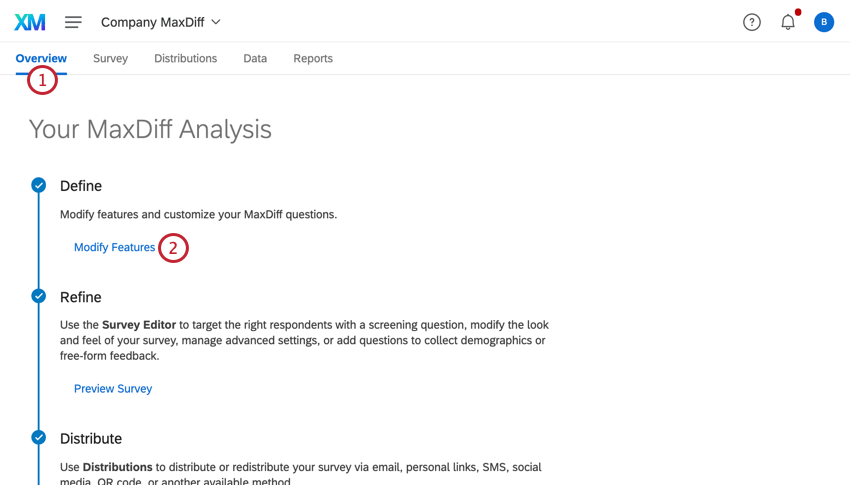Click the Refine step checkmark icon

pos(38,296)
